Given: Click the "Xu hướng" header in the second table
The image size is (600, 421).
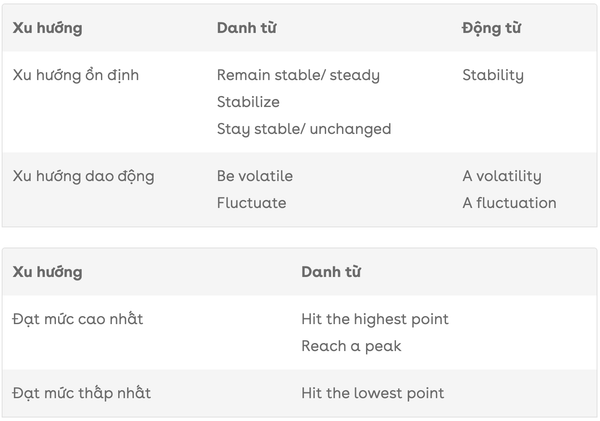Looking at the screenshot, I should (x=47, y=272).
